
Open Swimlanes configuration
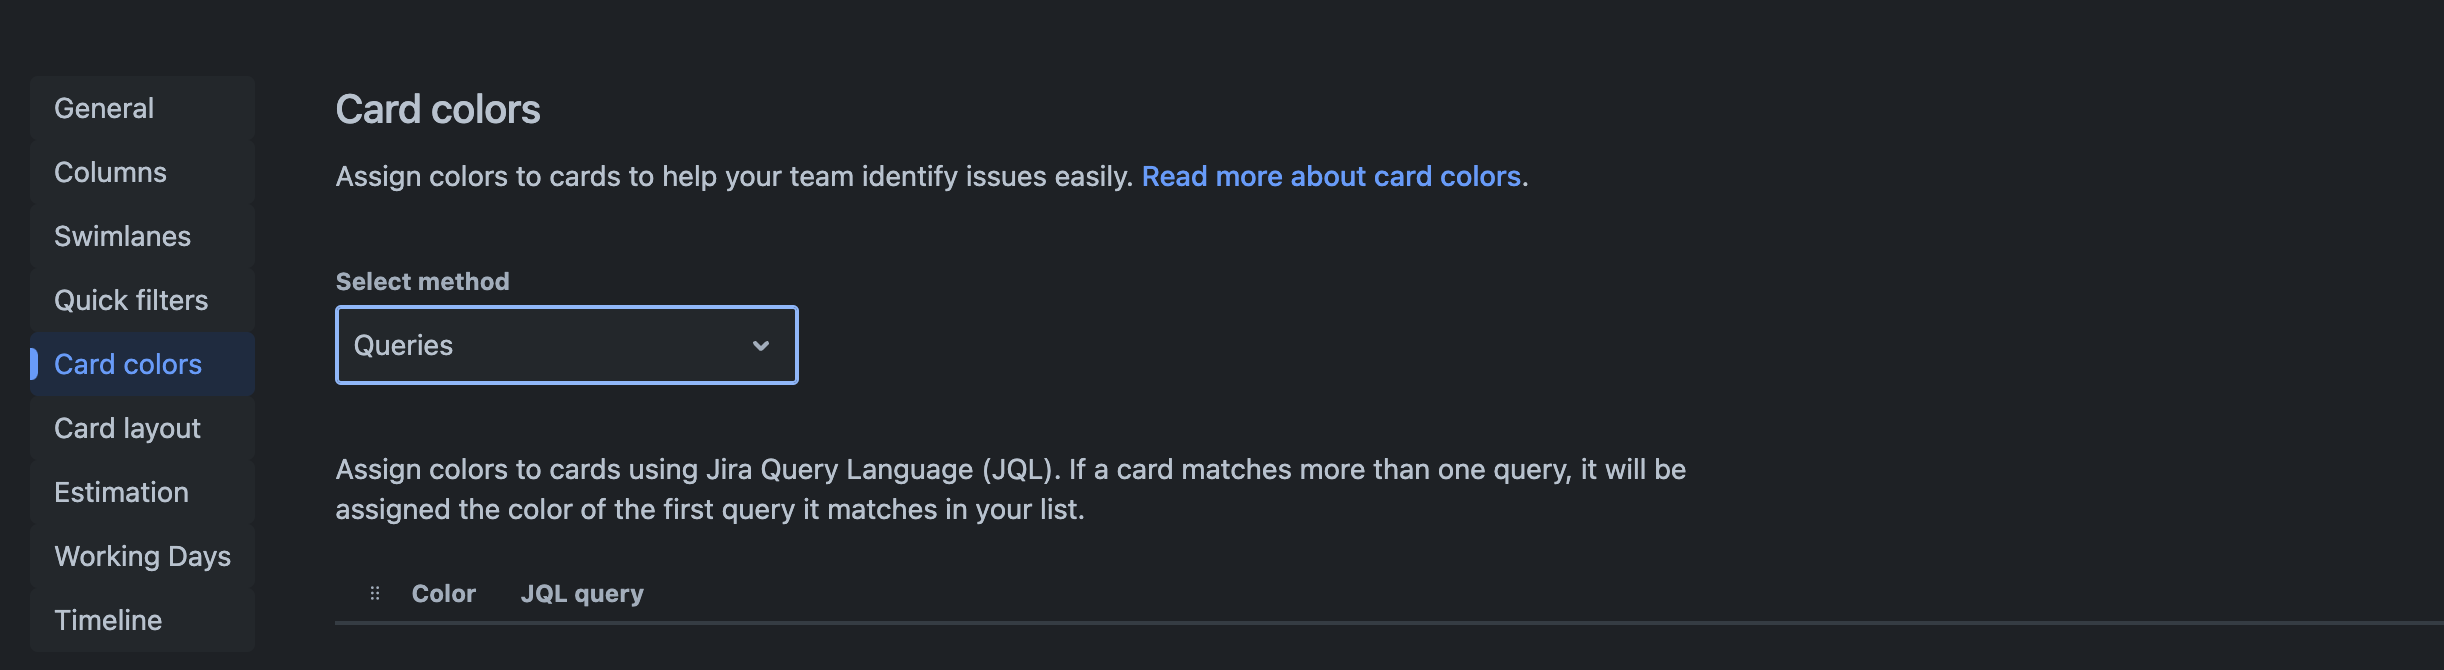[122, 236]
